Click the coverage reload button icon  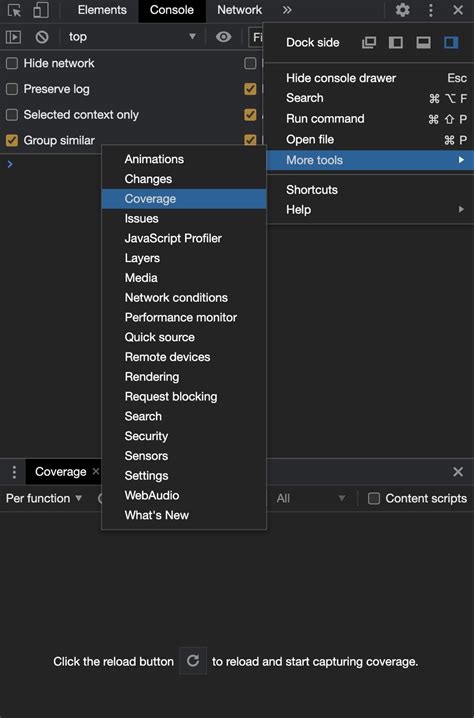(x=193, y=661)
